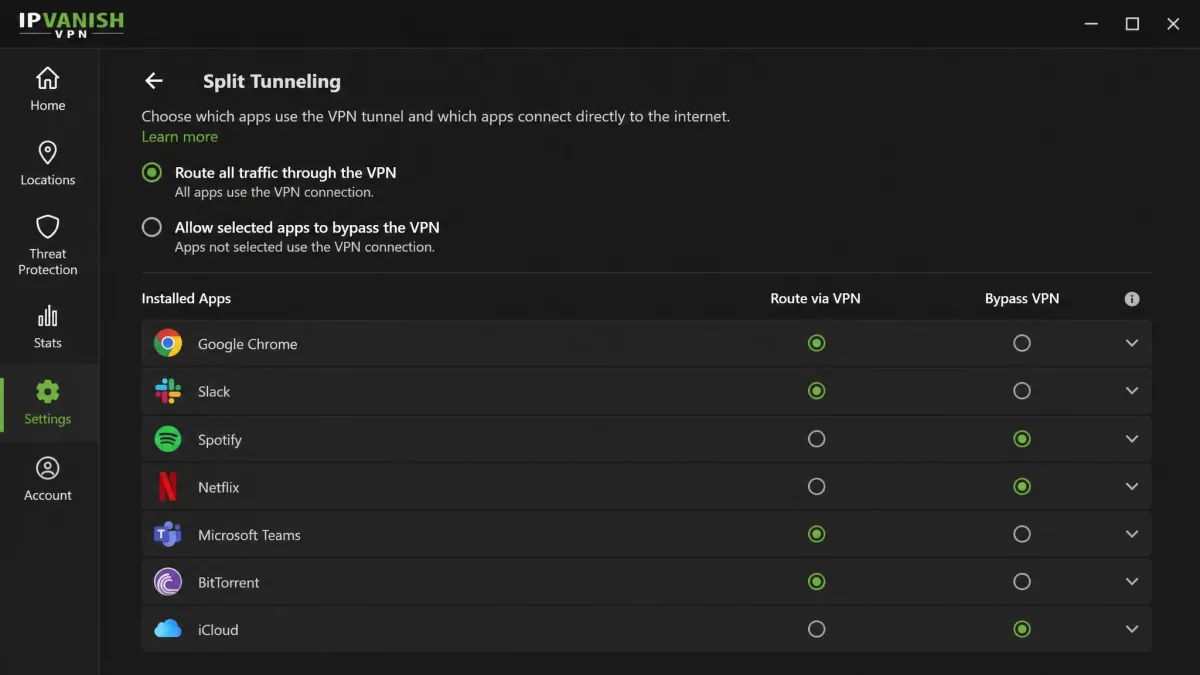
Task: Set BitTorrent to Bypass VPN
Action: click(1022, 581)
